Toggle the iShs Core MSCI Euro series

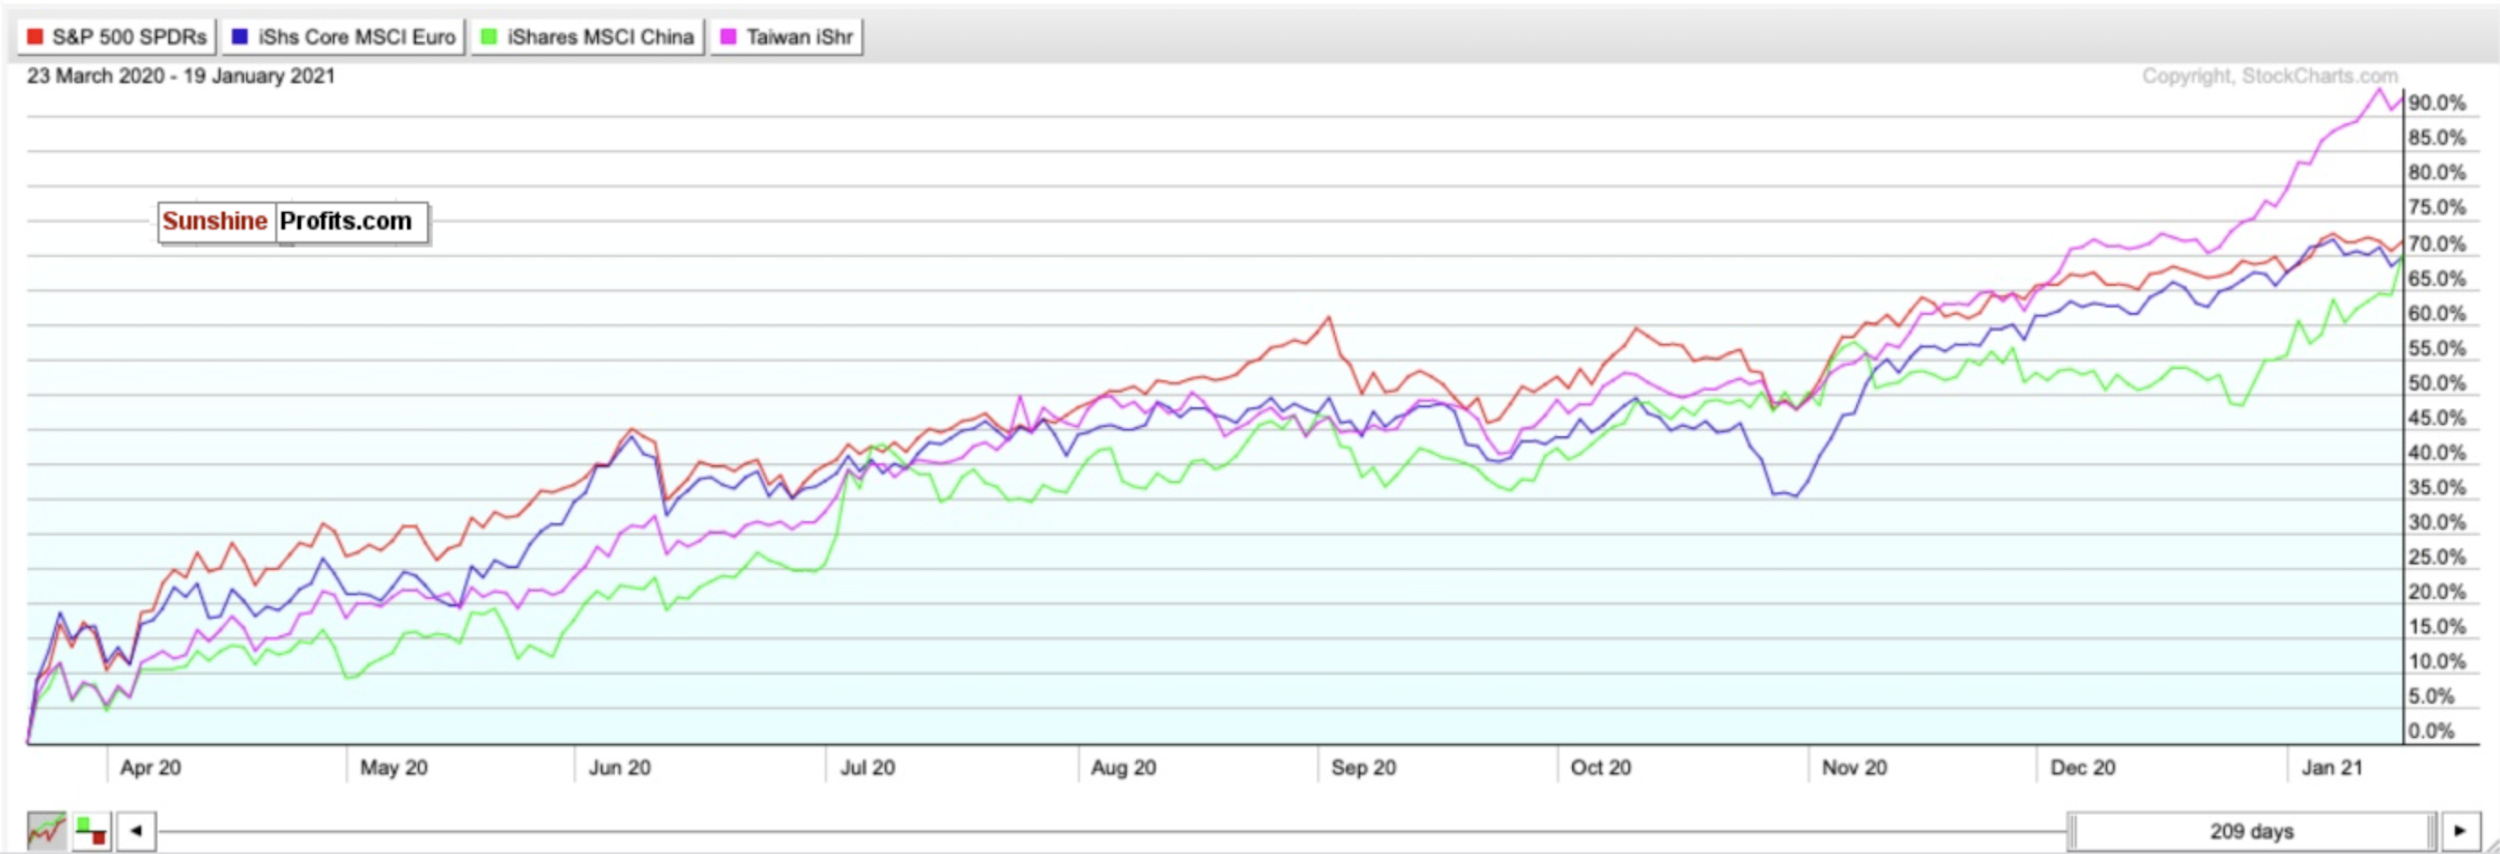[x=343, y=37]
